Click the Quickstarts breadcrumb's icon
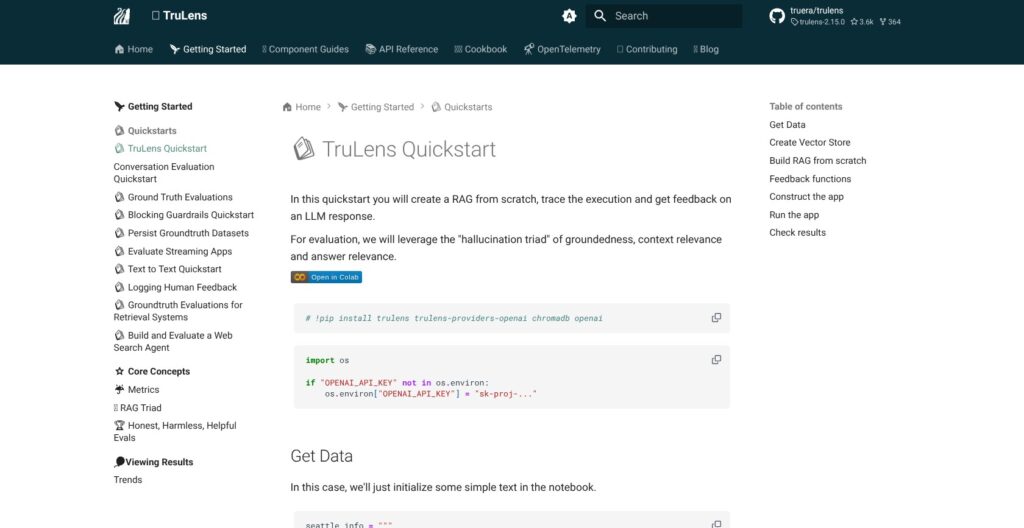 [x=436, y=107]
